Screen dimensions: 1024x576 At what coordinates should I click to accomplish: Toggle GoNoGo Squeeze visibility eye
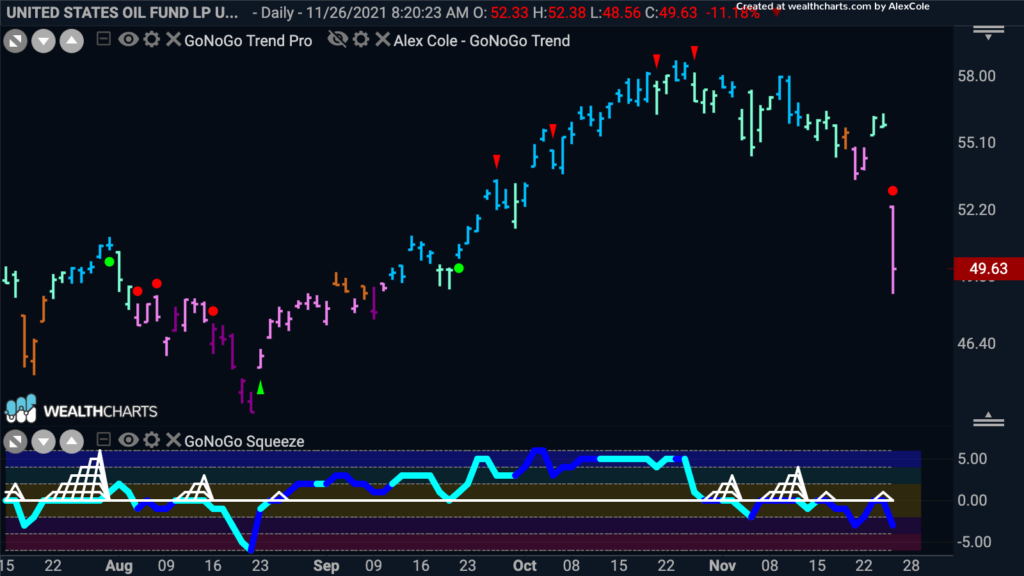128,440
